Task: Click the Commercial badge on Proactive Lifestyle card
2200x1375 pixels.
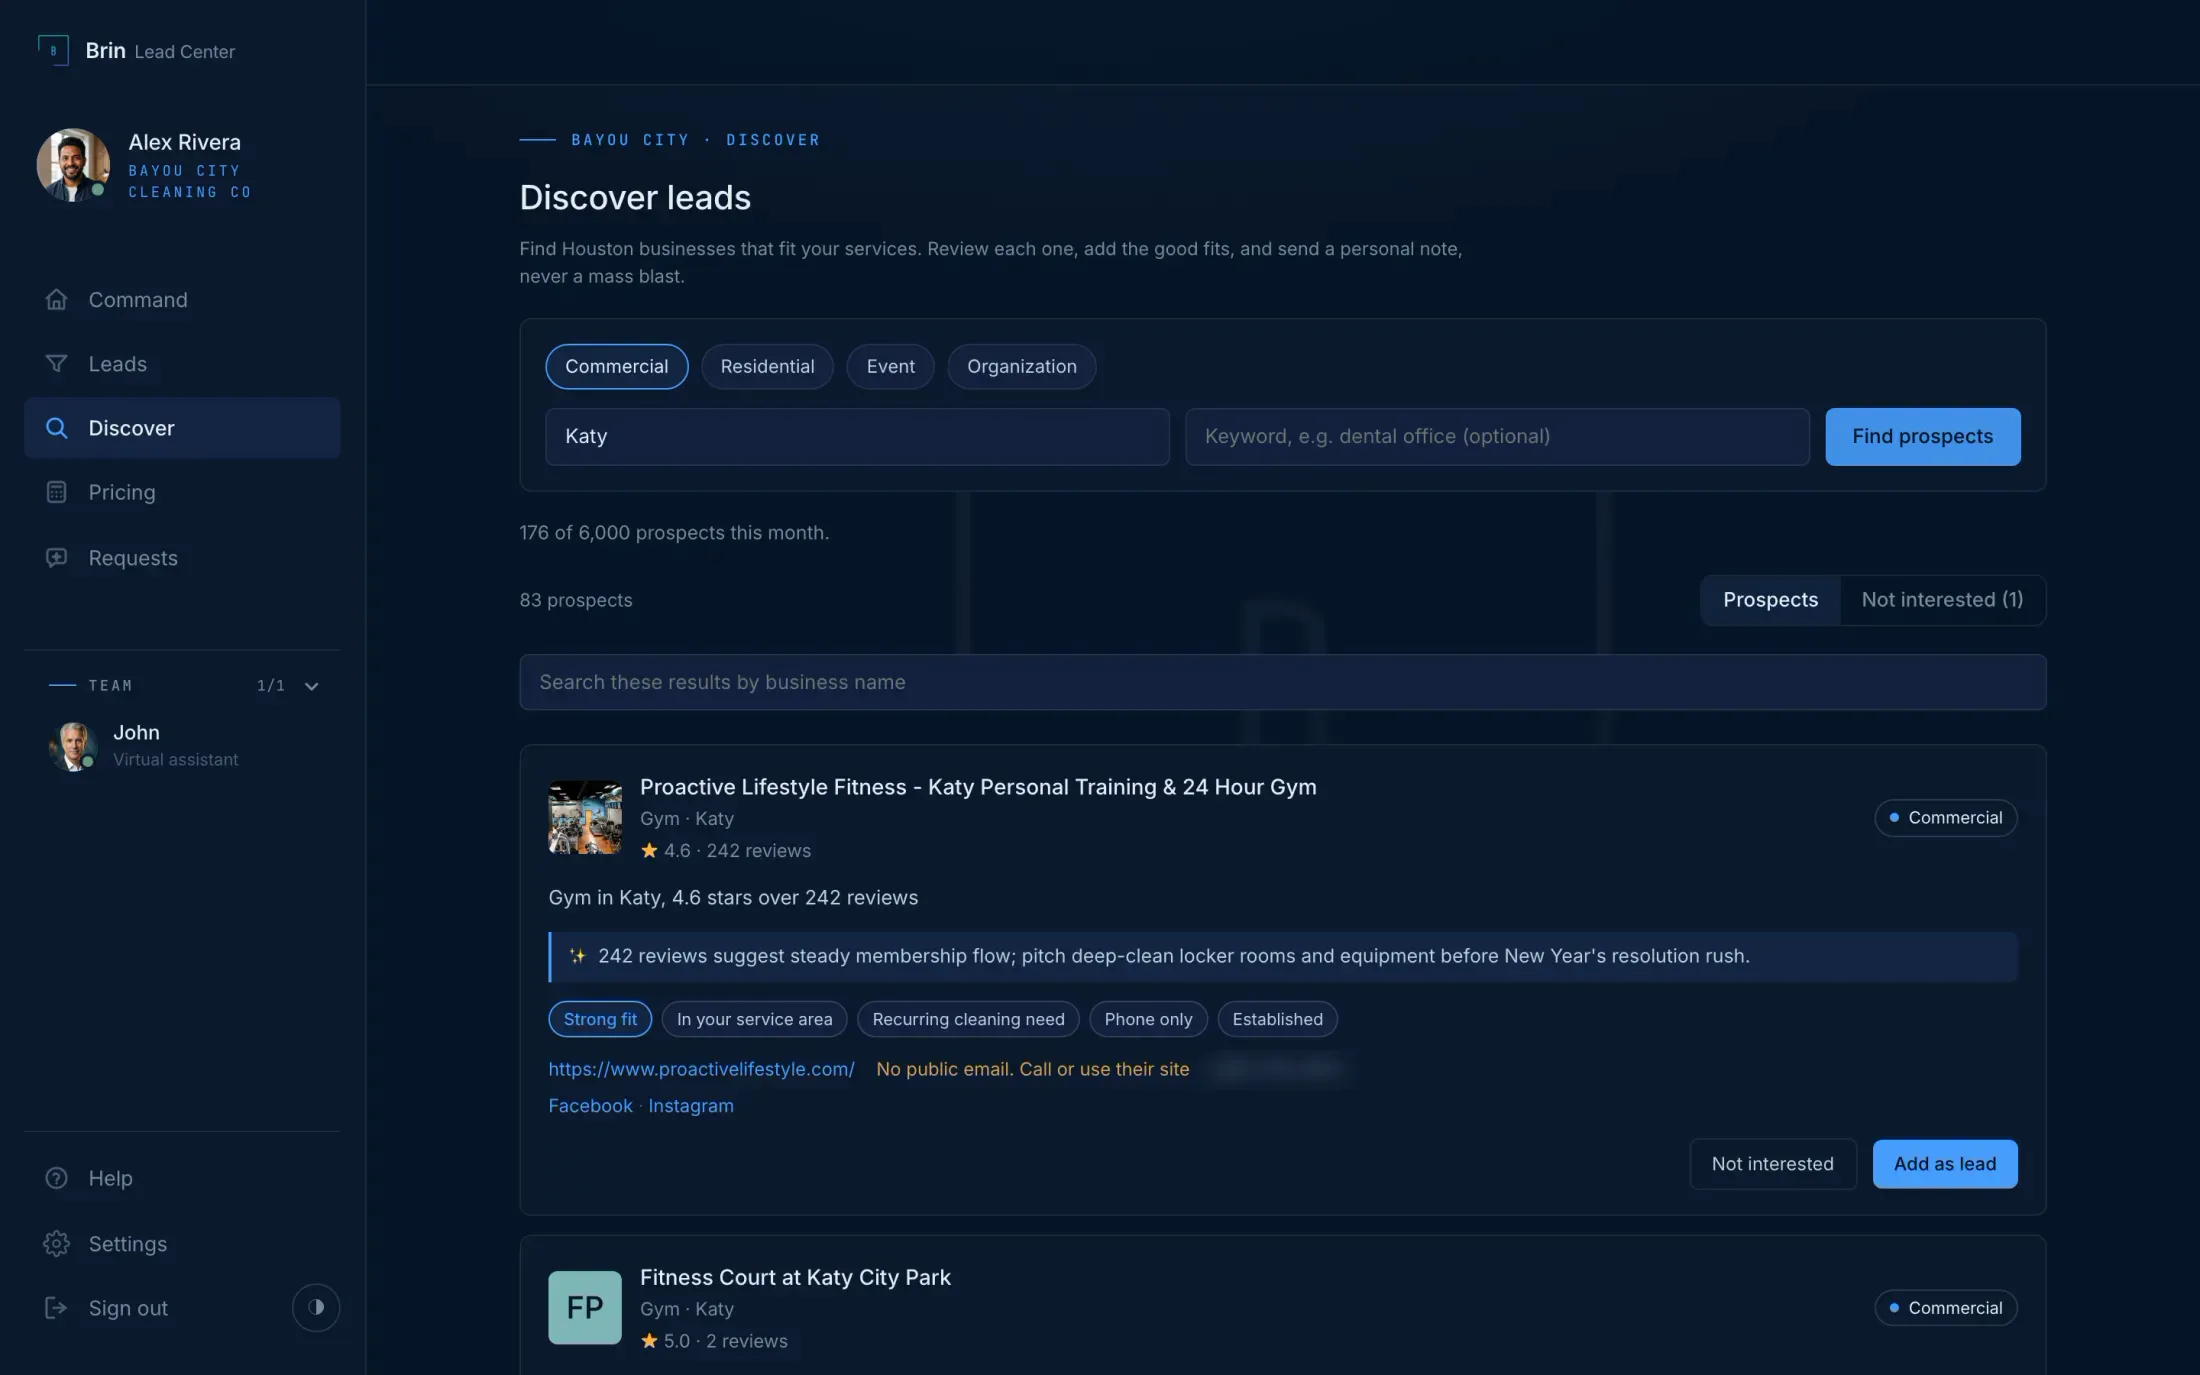Action: click(1945, 818)
